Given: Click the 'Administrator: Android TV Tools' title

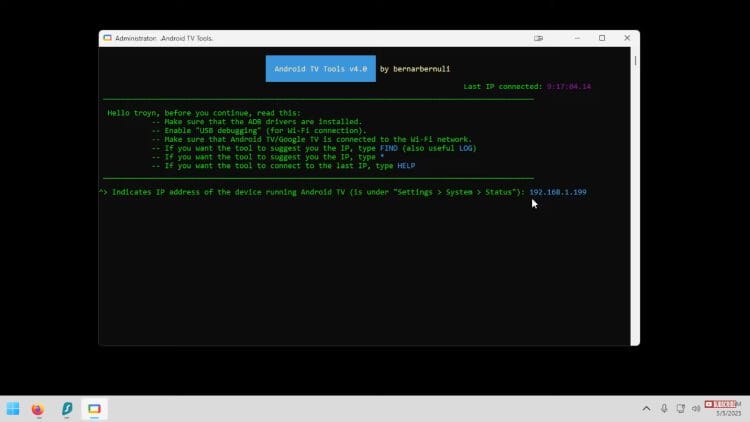Looking at the screenshot, I should coord(164,38).
